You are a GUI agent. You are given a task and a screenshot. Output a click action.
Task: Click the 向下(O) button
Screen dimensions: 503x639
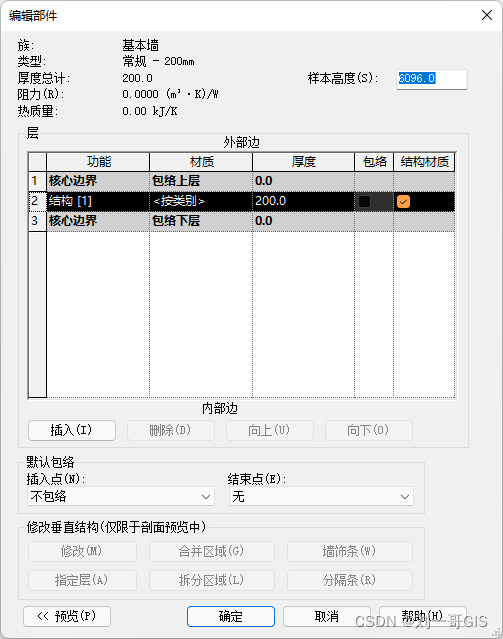pyautogui.click(x=369, y=430)
